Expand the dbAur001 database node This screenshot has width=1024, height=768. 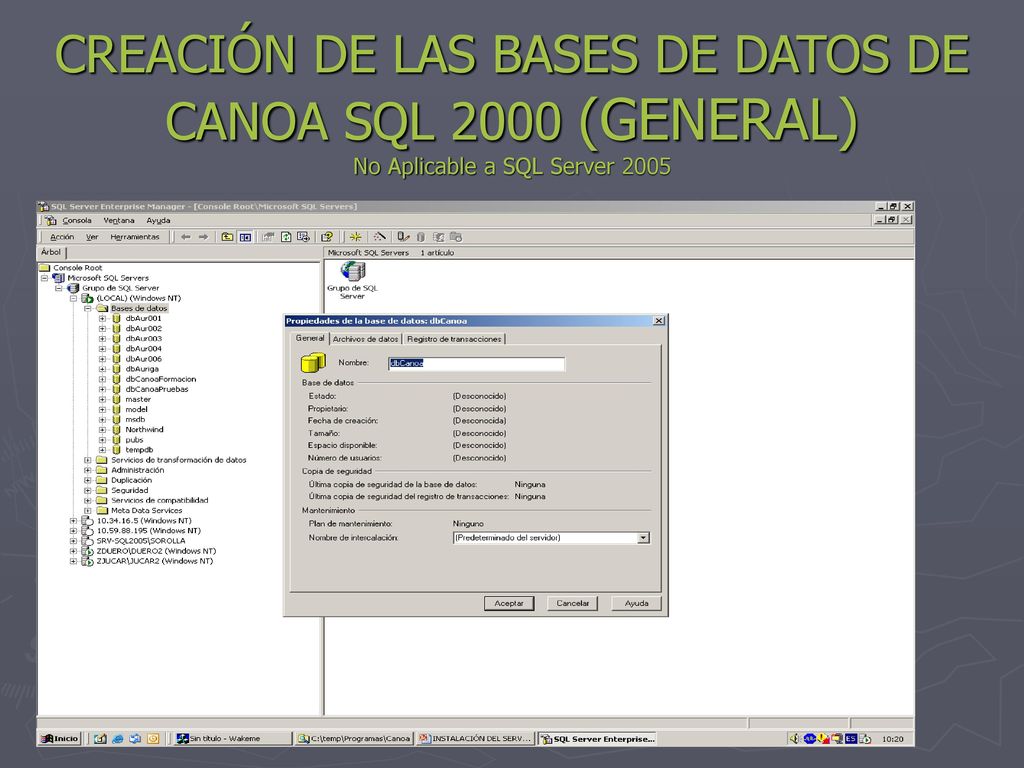pyautogui.click(x=102, y=319)
